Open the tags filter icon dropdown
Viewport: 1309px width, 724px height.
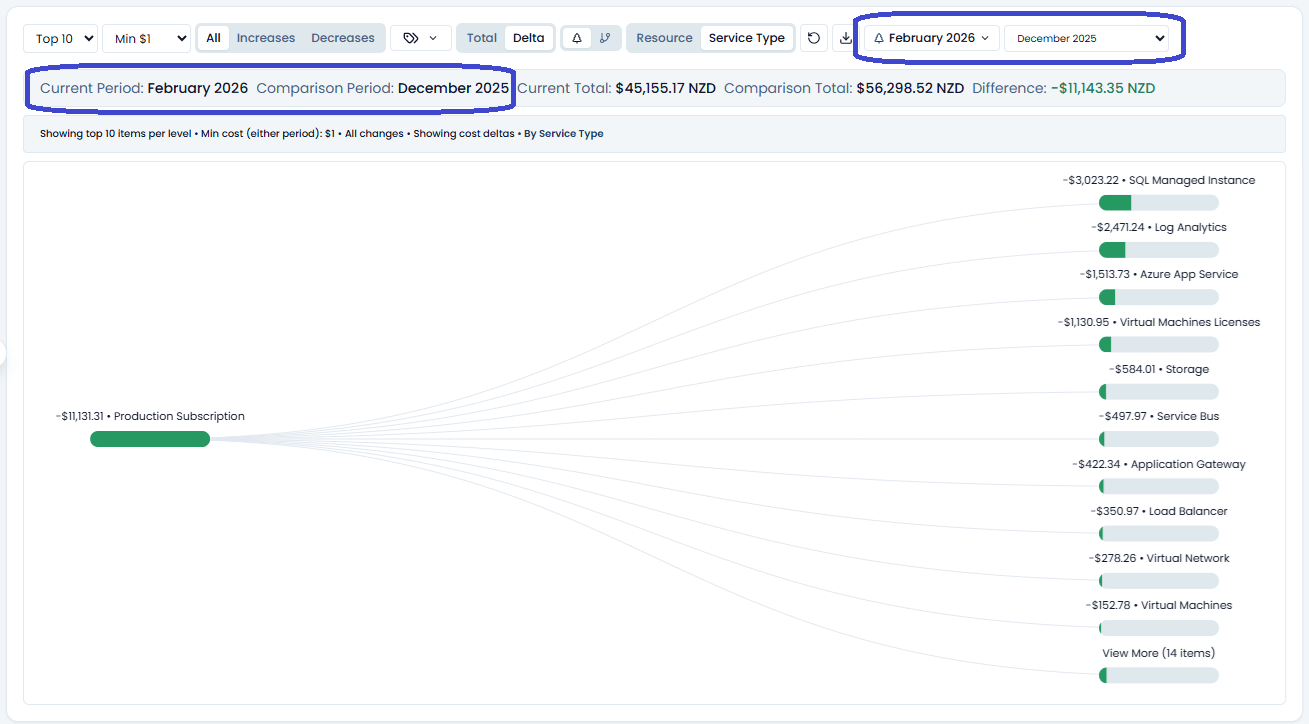pos(420,38)
